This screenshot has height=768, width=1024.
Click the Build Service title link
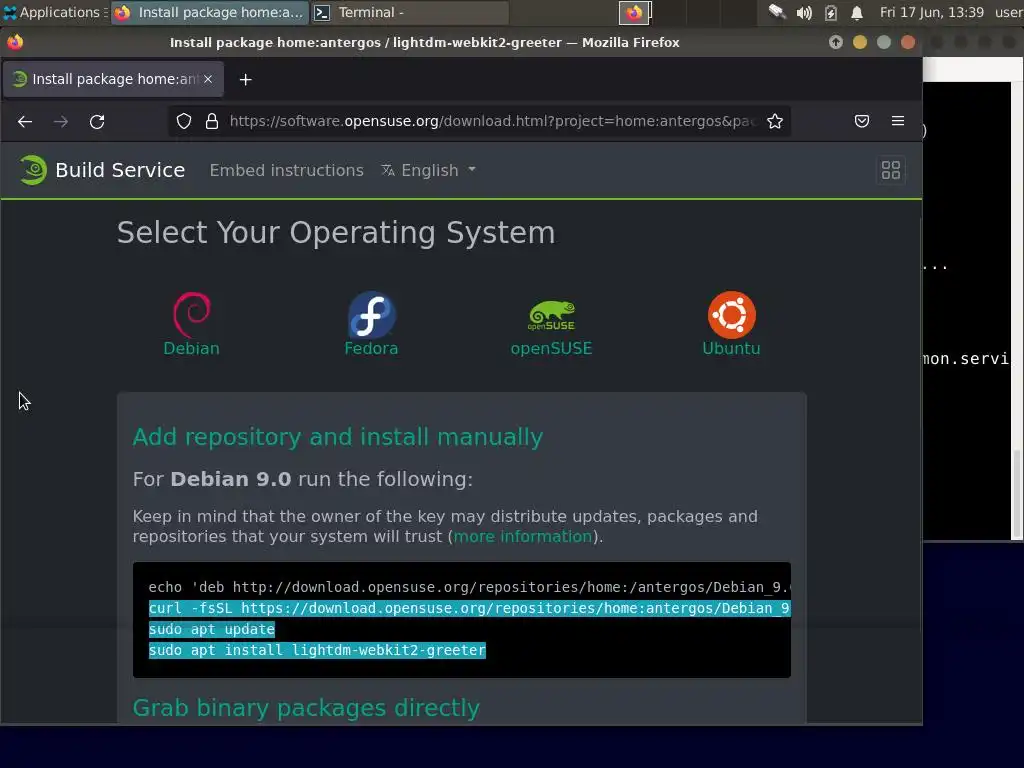click(x=120, y=170)
